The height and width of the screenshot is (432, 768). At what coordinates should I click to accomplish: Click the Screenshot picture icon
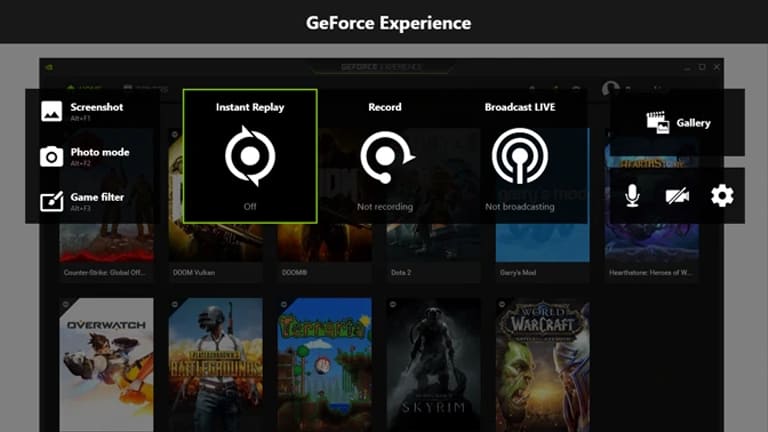[51, 111]
